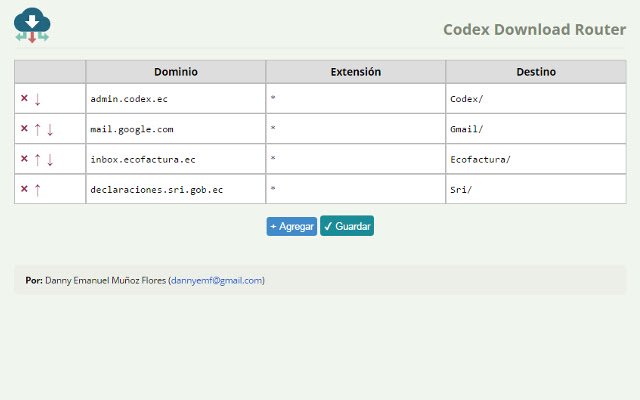Edit the mail.google.com domain field
This screenshot has height=400, width=640.
pyautogui.click(x=176, y=129)
